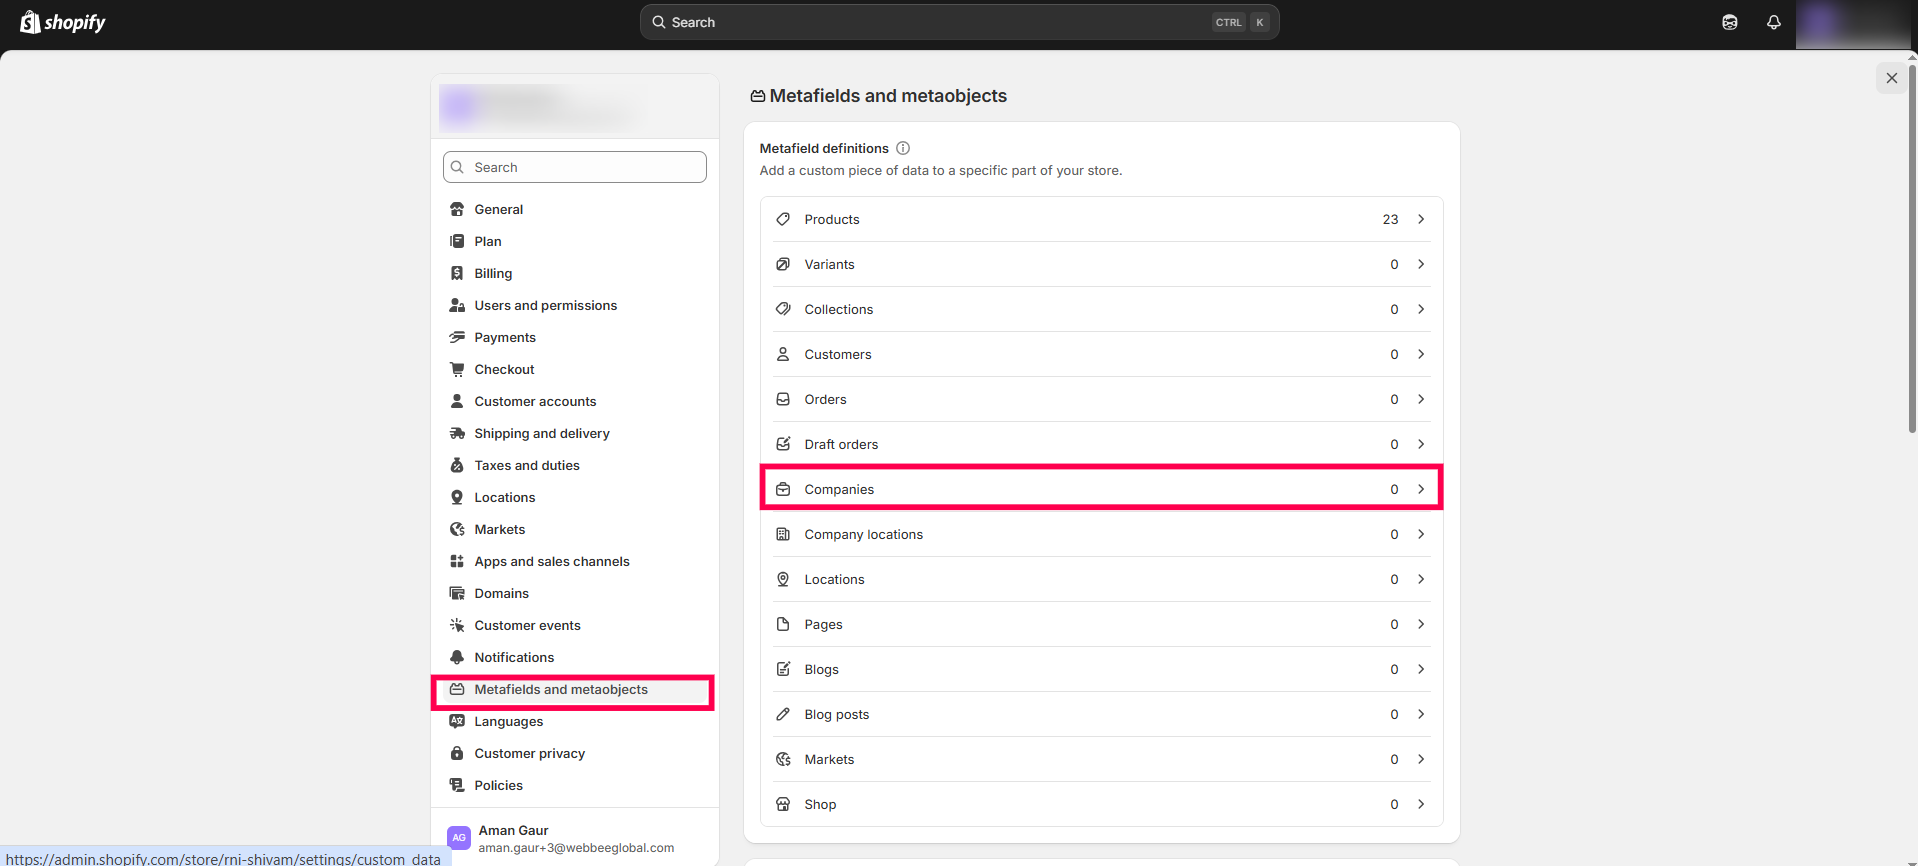Click the Customer privacy lock icon
The image size is (1918, 866).
pos(457,753)
